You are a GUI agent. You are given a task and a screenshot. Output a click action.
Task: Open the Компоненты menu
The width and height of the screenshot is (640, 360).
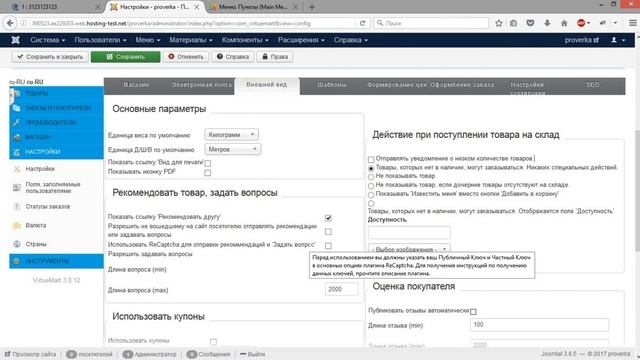(x=245, y=40)
